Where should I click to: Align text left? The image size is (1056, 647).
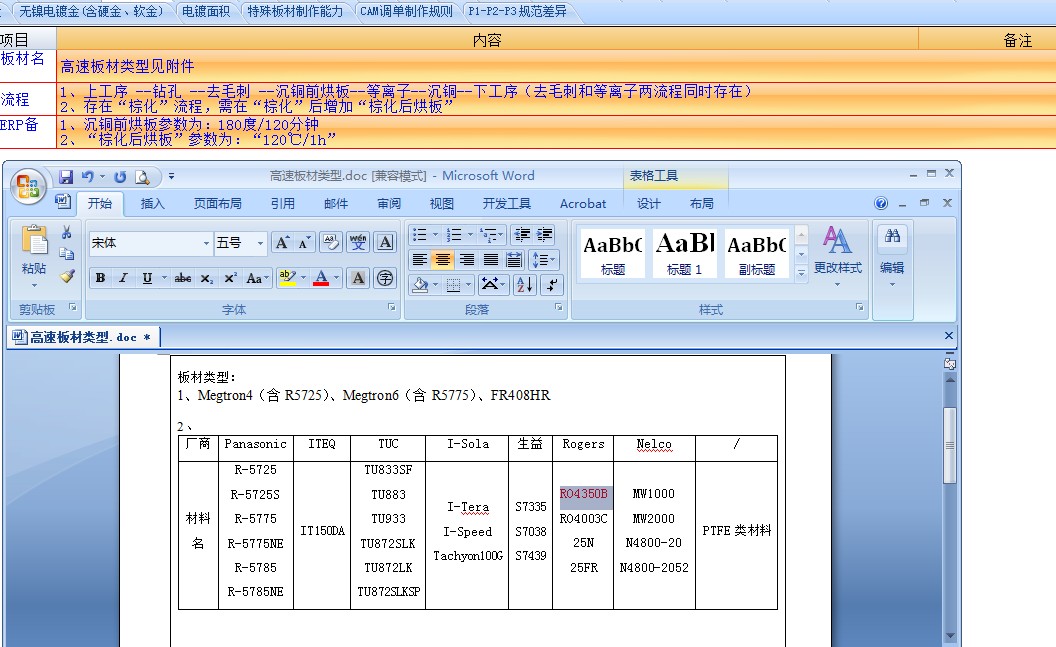419,259
